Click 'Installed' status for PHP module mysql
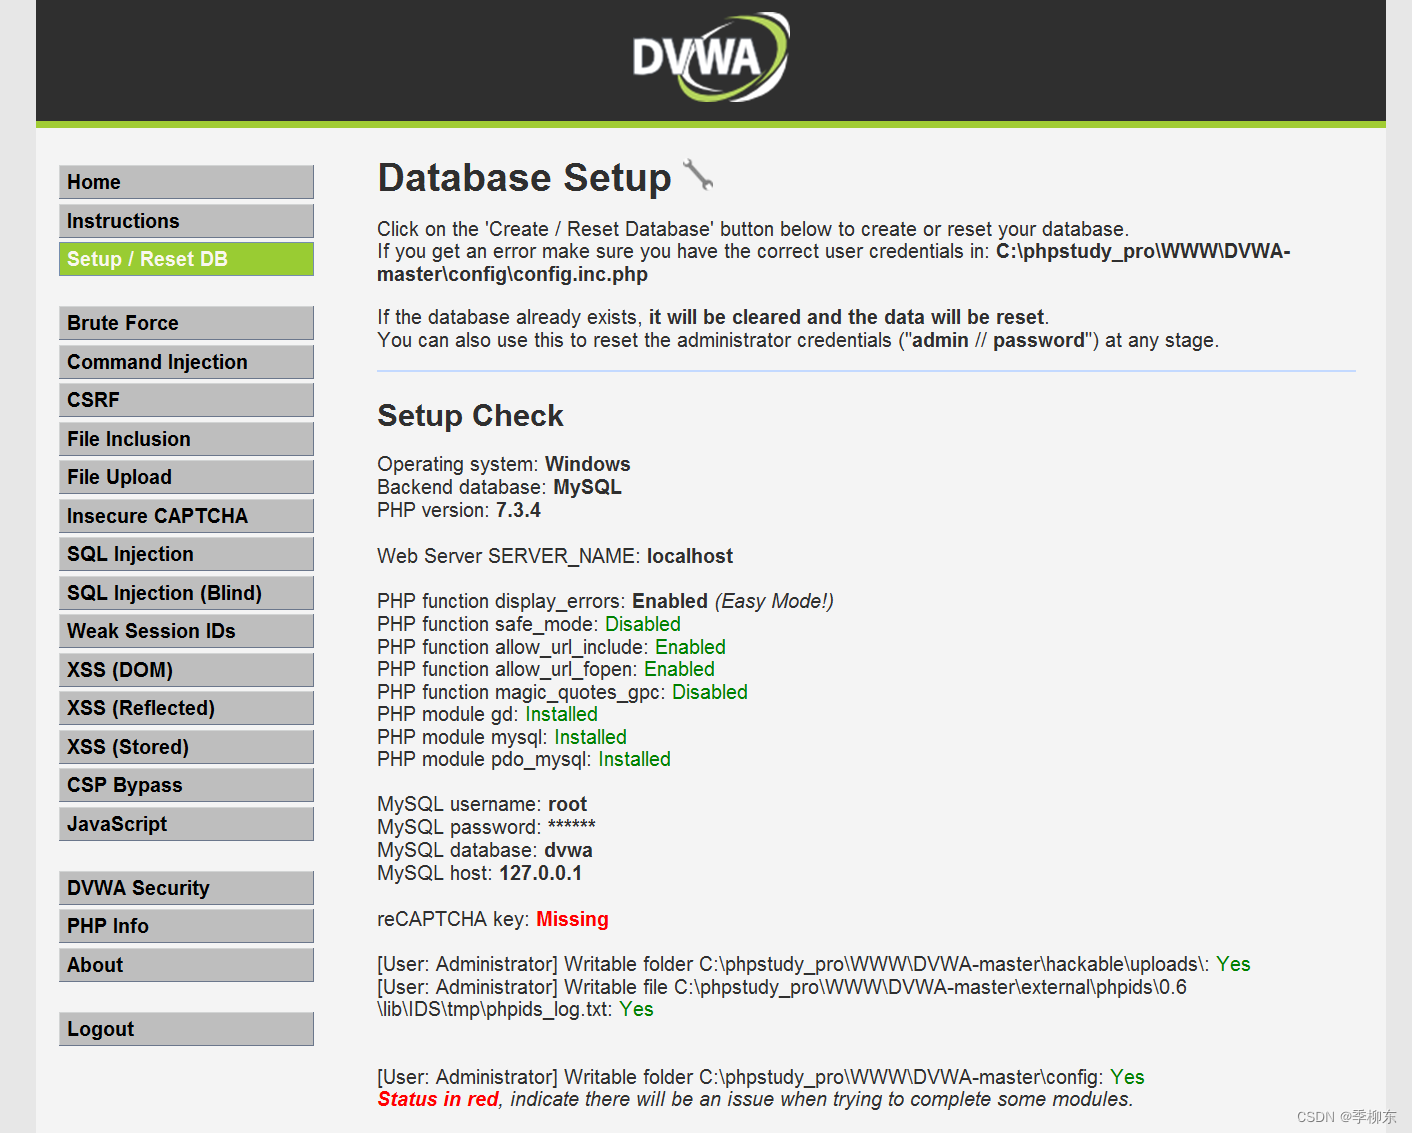This screenshot has height=1133, width=1412. point(590,737)
